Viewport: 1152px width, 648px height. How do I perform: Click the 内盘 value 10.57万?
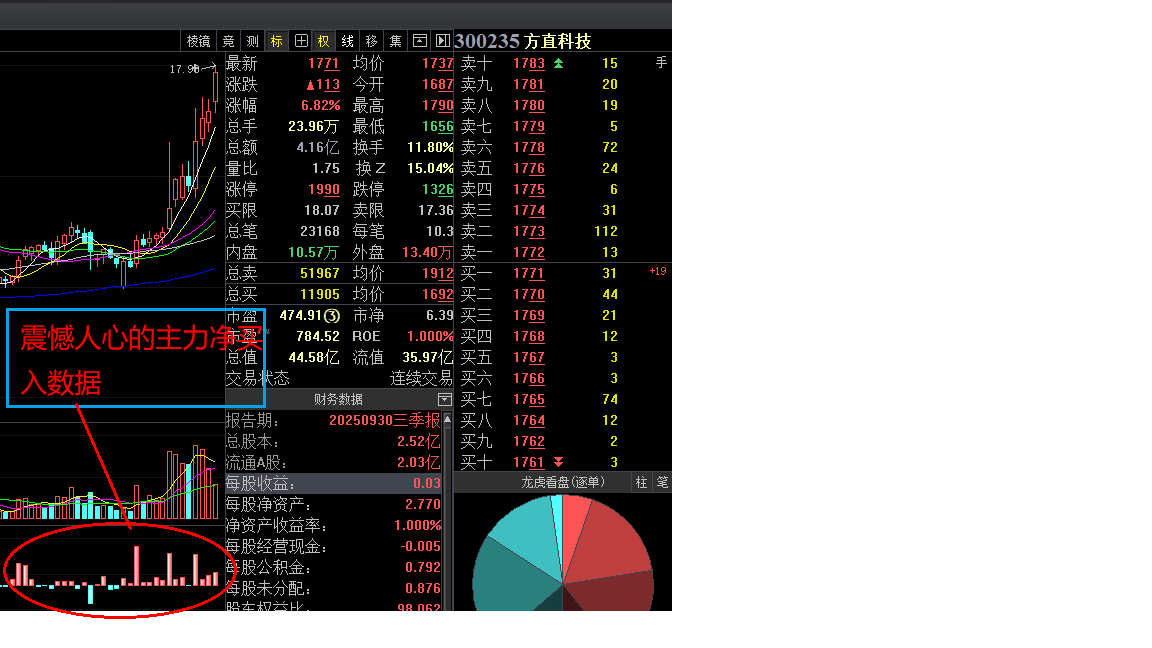click(313, 252)
